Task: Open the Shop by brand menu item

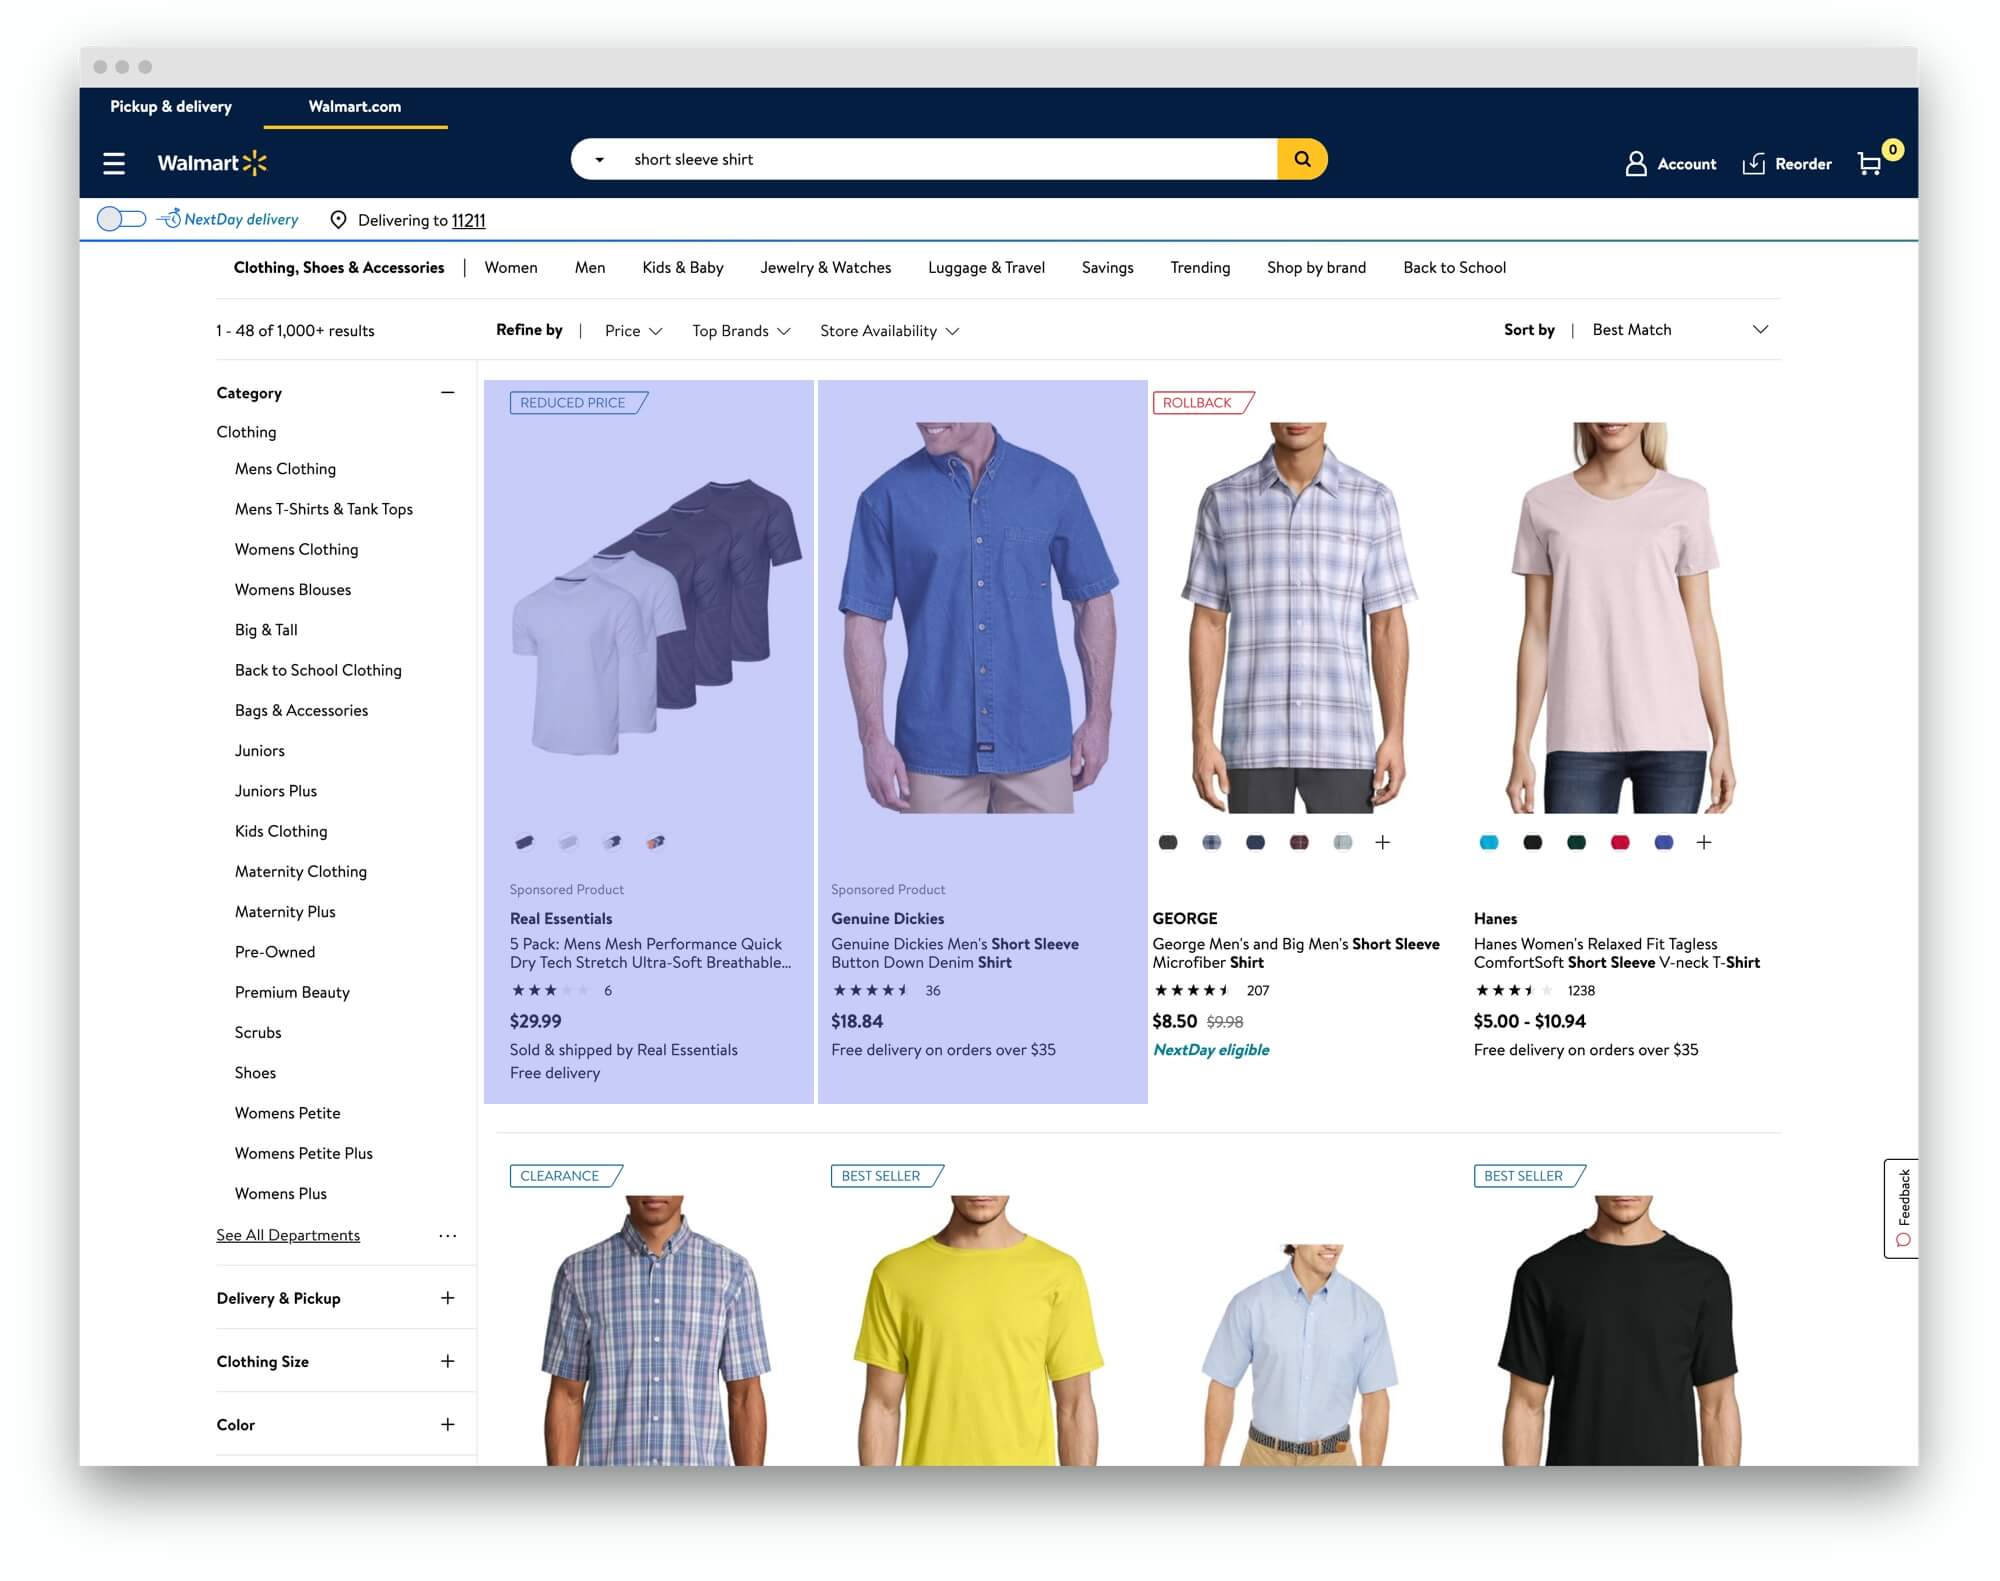Action: tap(1316, 268)
